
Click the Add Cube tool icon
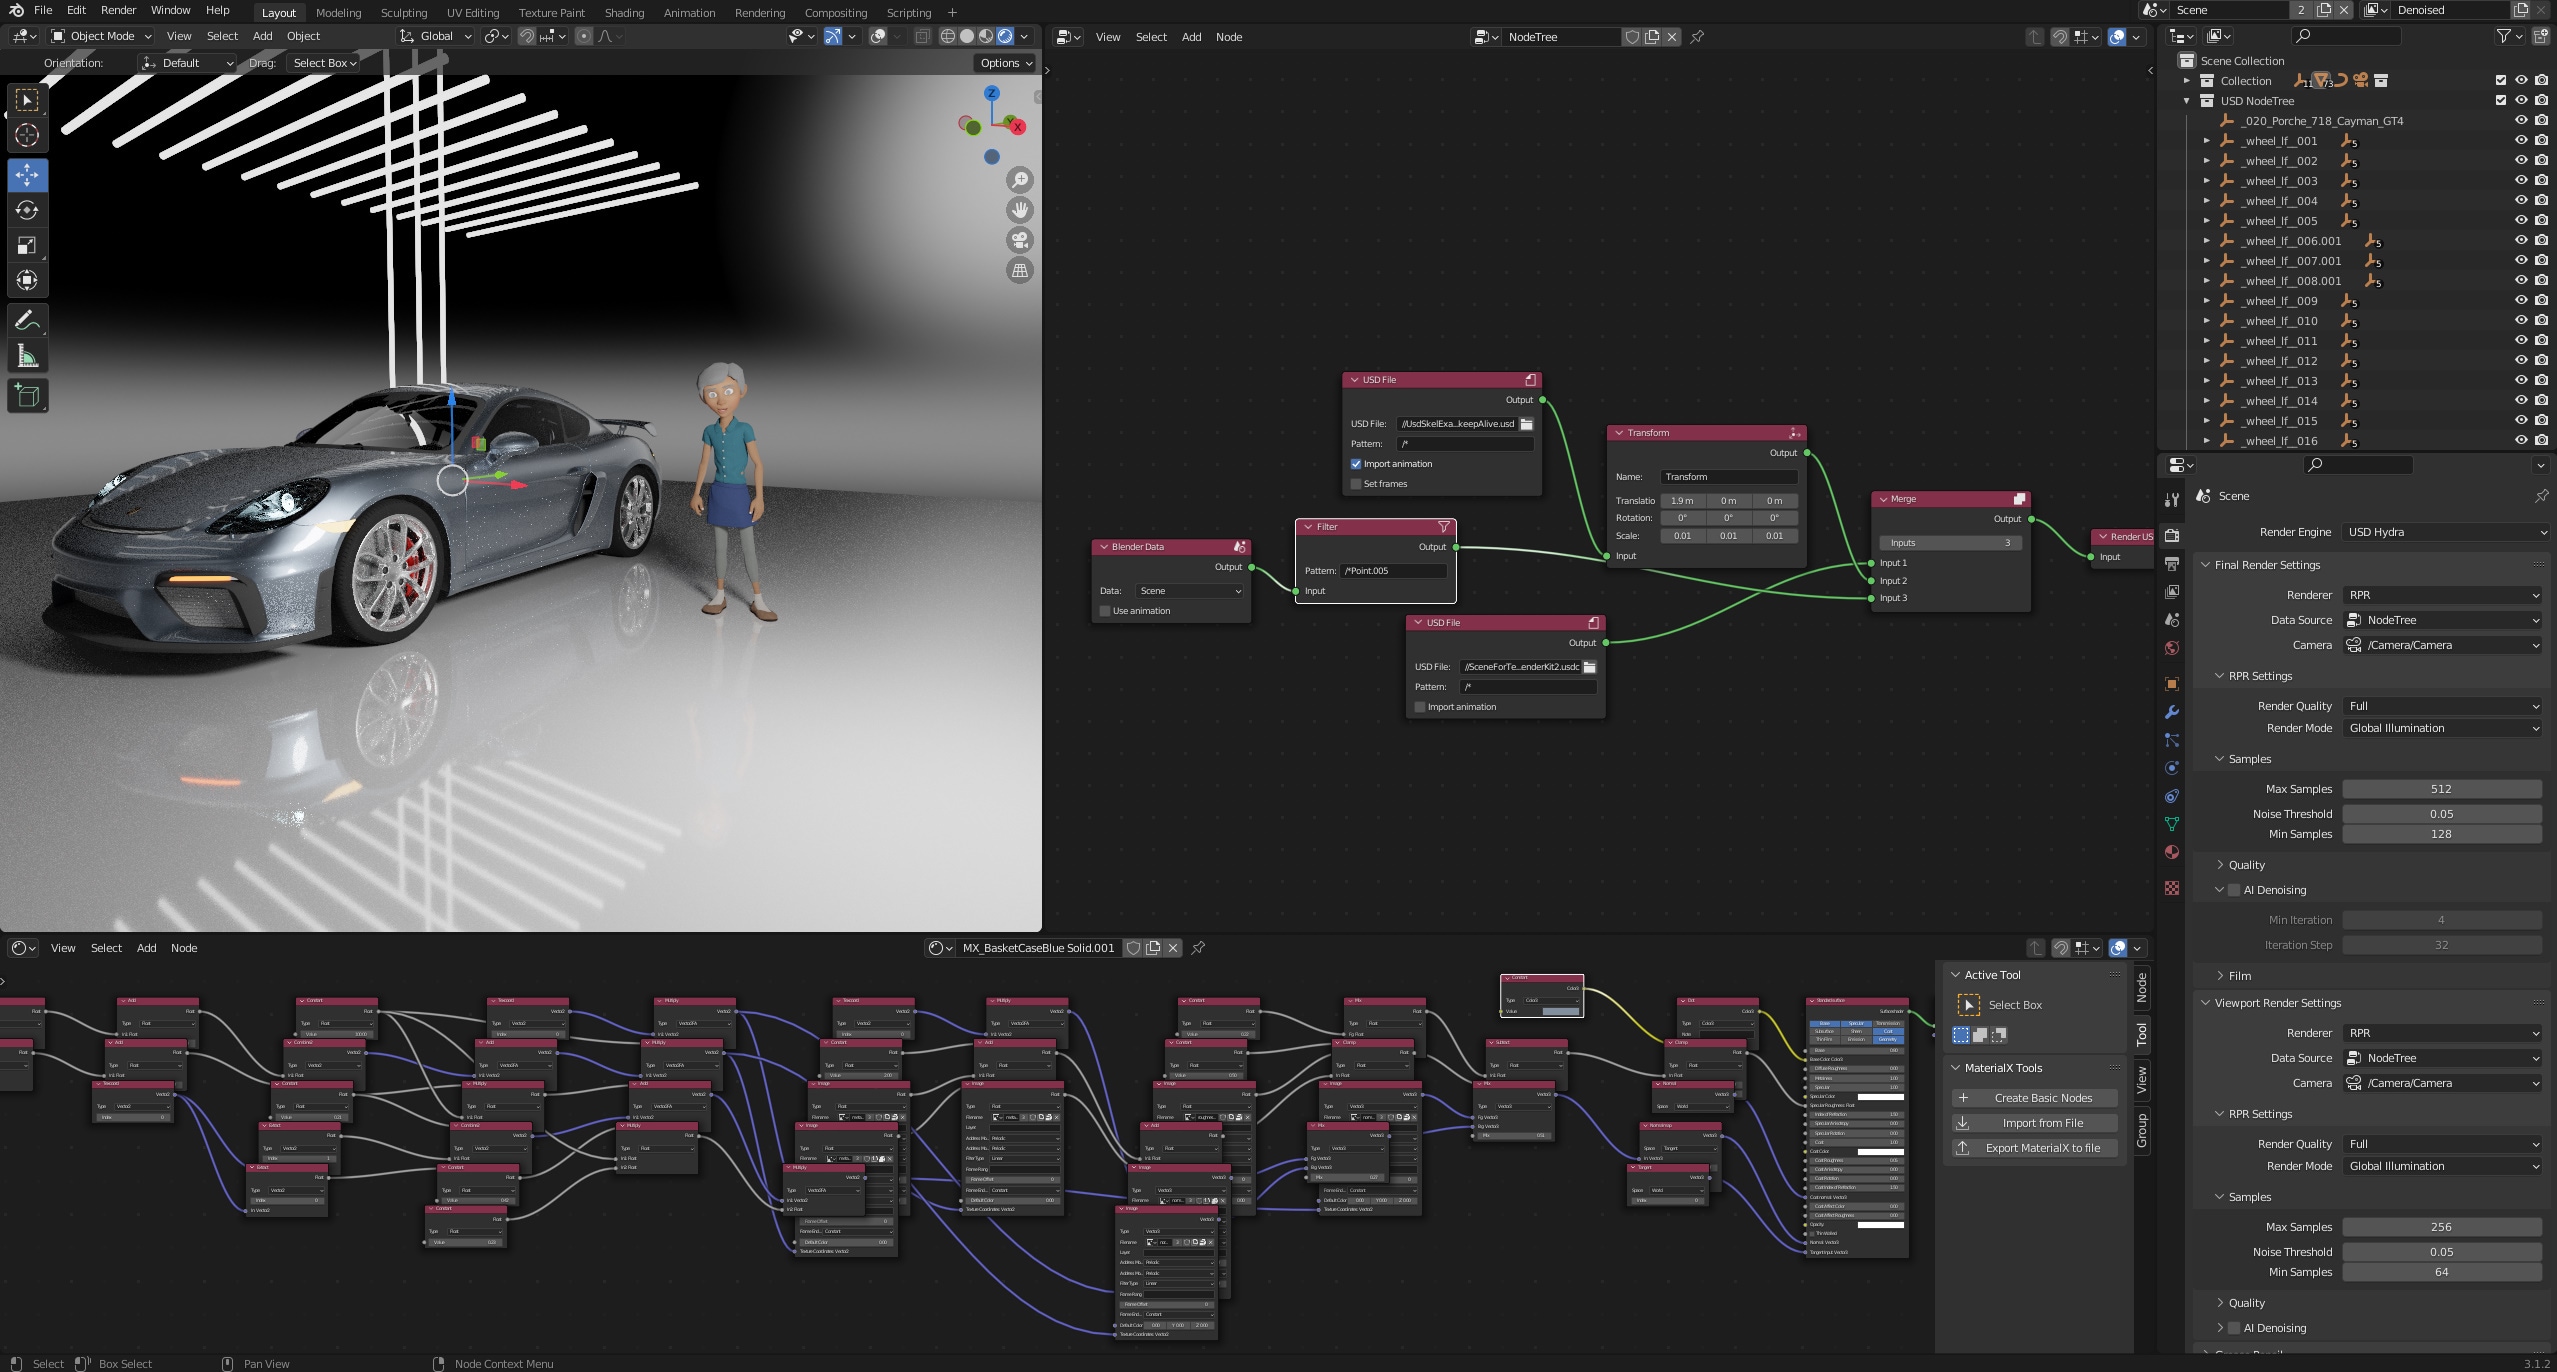click(x=27, y=396)
